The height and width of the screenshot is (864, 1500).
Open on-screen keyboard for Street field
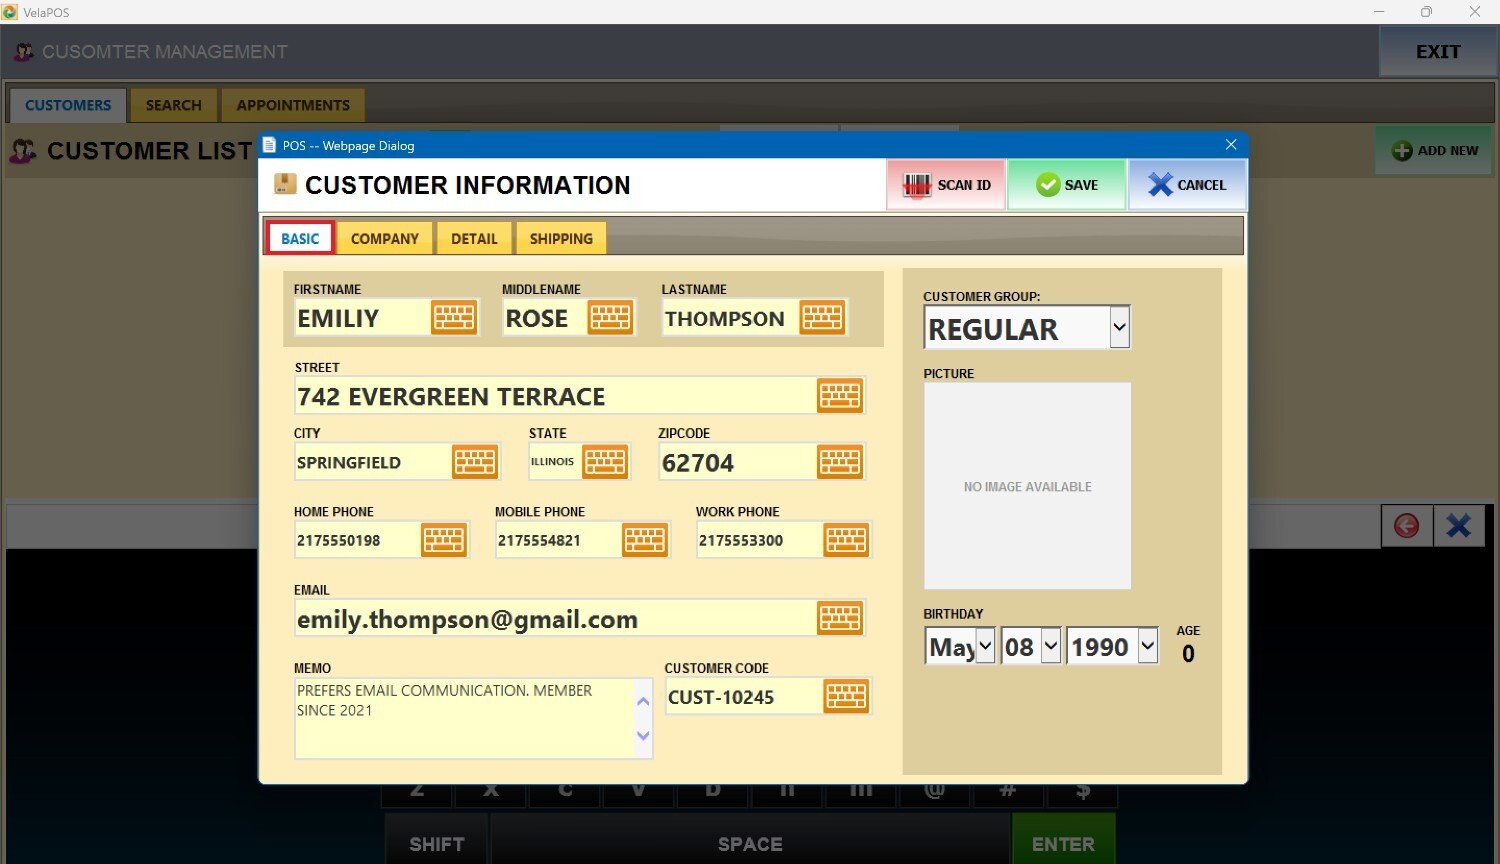[x=840, y=396]
